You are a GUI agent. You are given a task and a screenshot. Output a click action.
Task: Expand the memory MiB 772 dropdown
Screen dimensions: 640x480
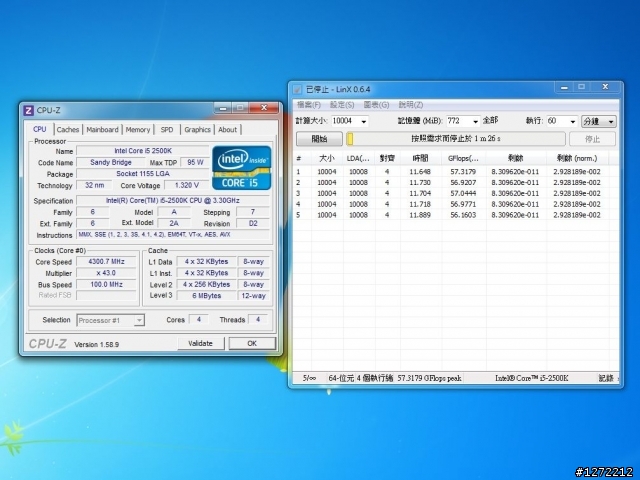pyautogui.click(x=475, y=121)
